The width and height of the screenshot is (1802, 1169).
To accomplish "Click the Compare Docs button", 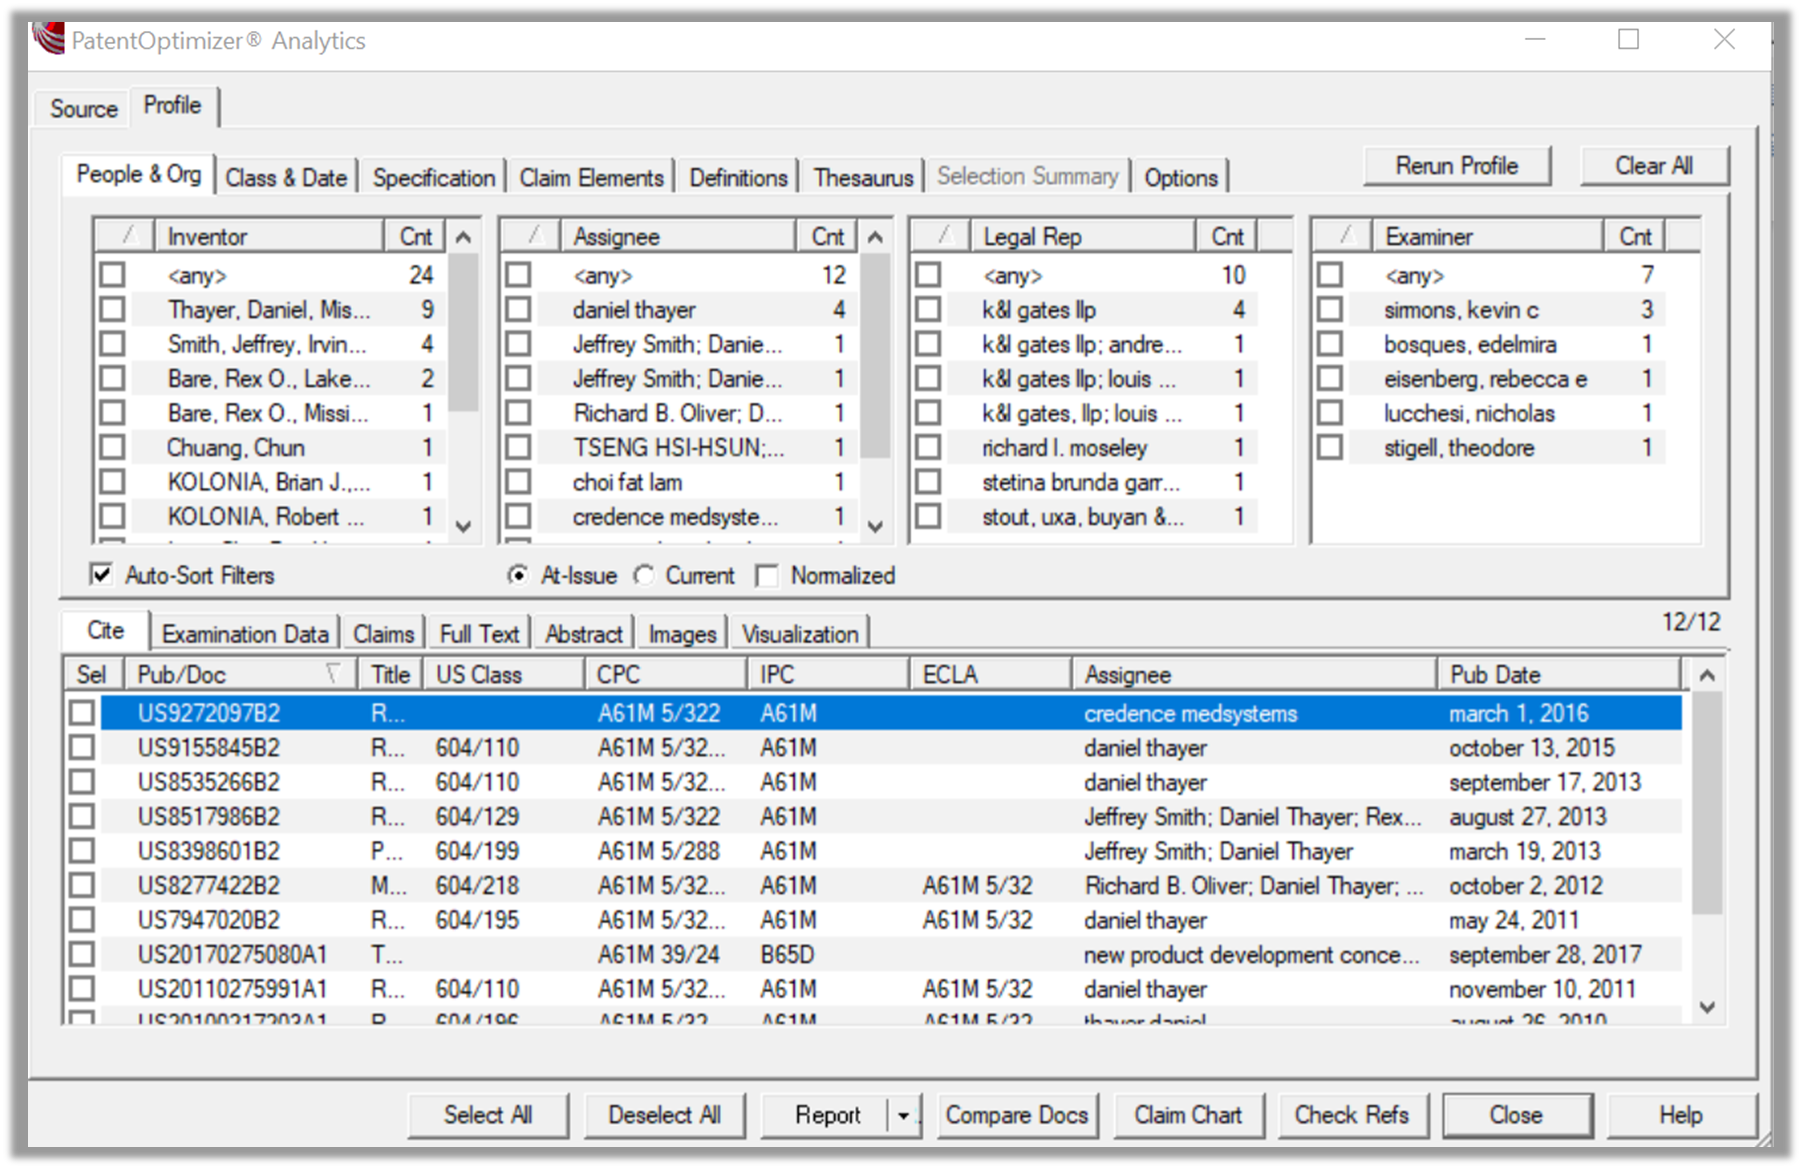I will 1017,1115.
